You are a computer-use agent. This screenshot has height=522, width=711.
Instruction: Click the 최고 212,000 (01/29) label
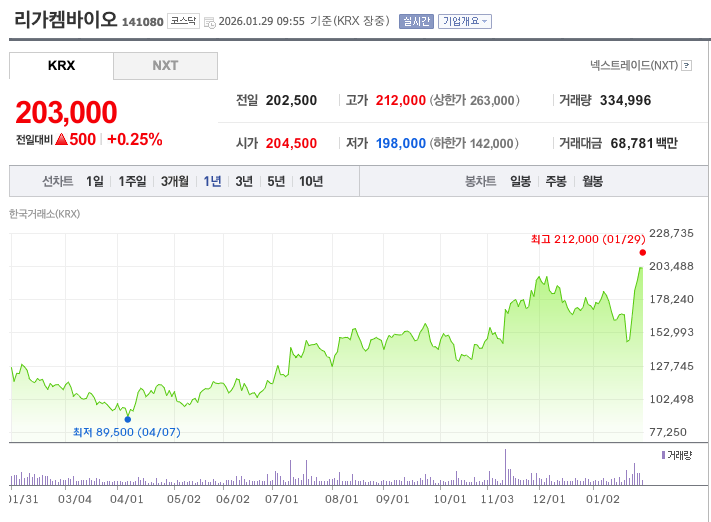(x=588, y=239)
